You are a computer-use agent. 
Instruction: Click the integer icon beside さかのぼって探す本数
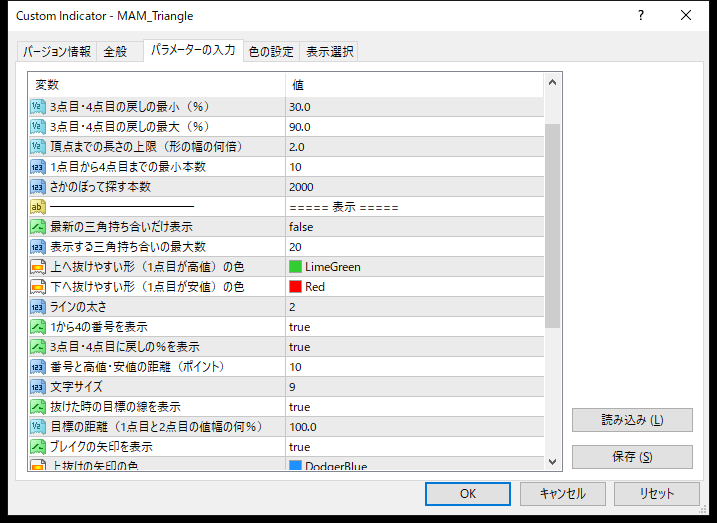38,187
